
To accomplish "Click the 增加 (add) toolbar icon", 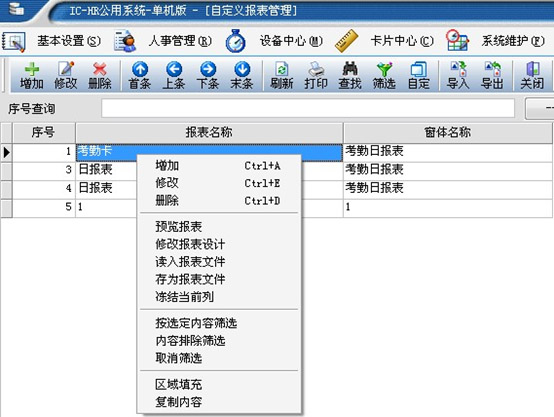I will (31, 76).
